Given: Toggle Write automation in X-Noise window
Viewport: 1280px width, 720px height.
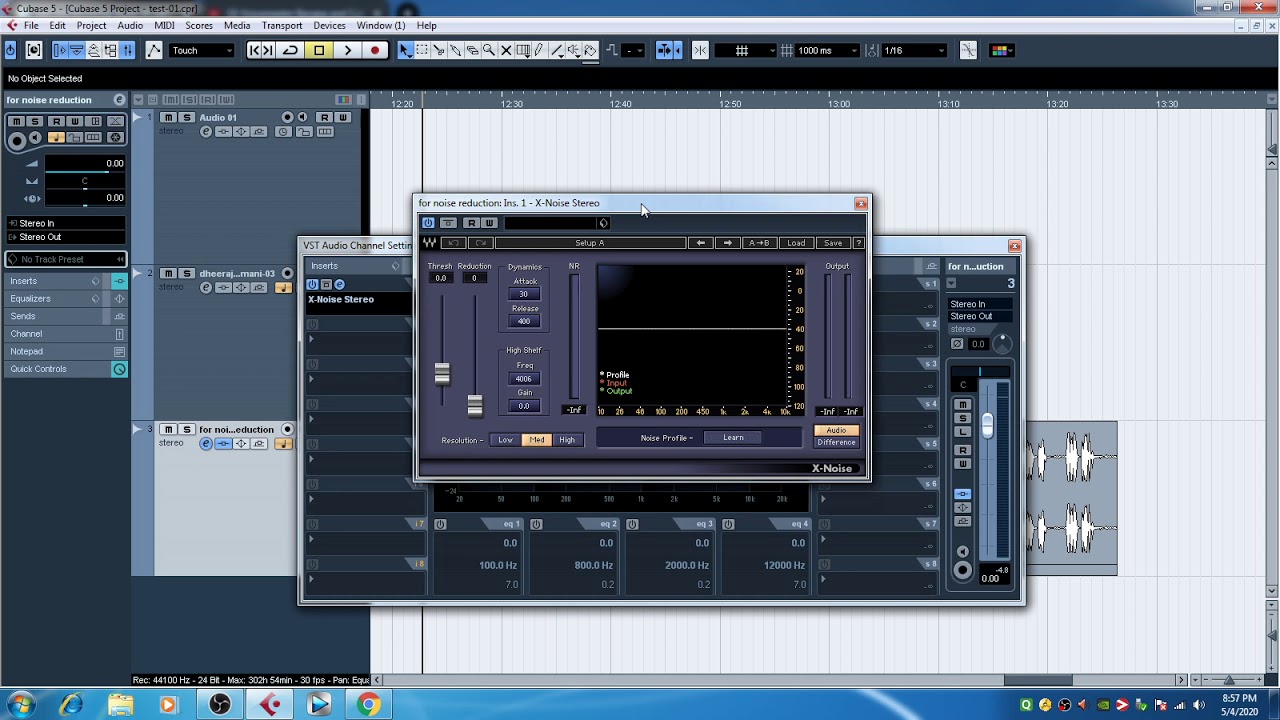Looking at the screenshot, I should (489, 223).
